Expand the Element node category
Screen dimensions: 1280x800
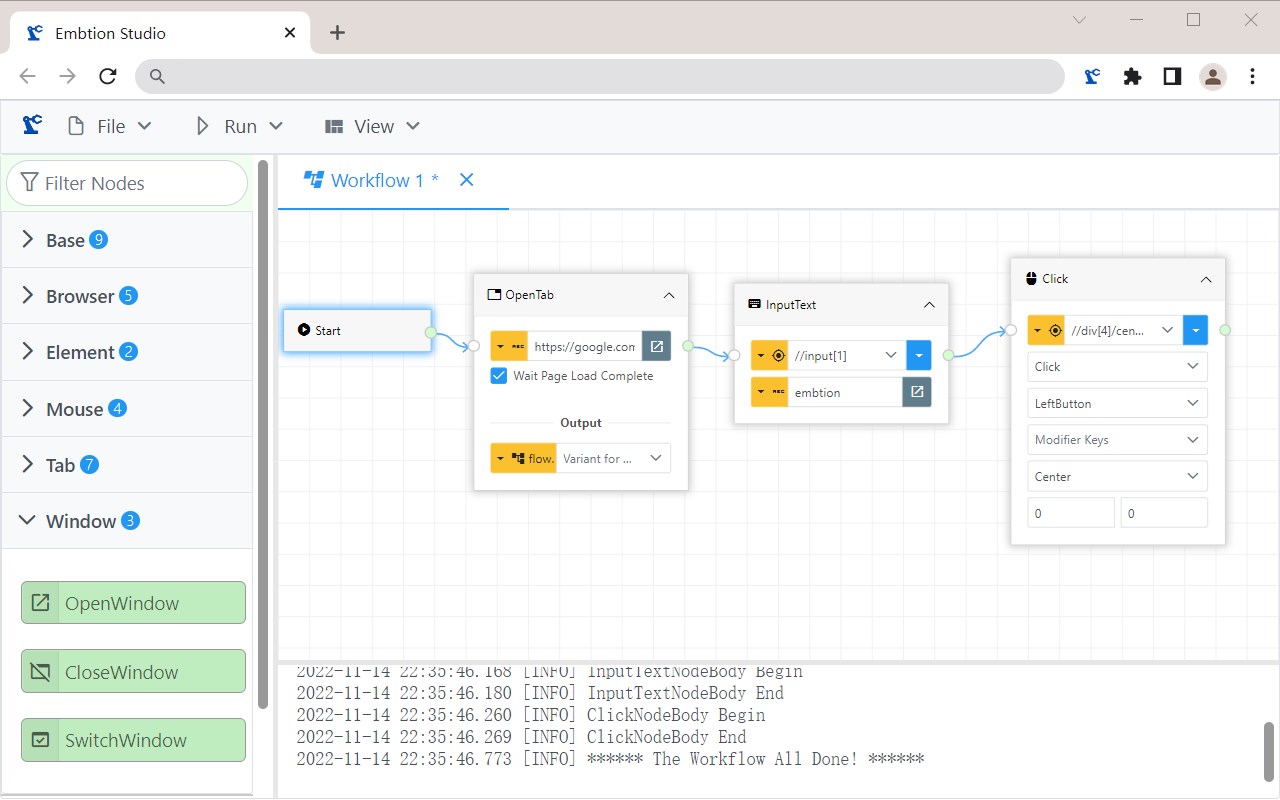point(127,352)
